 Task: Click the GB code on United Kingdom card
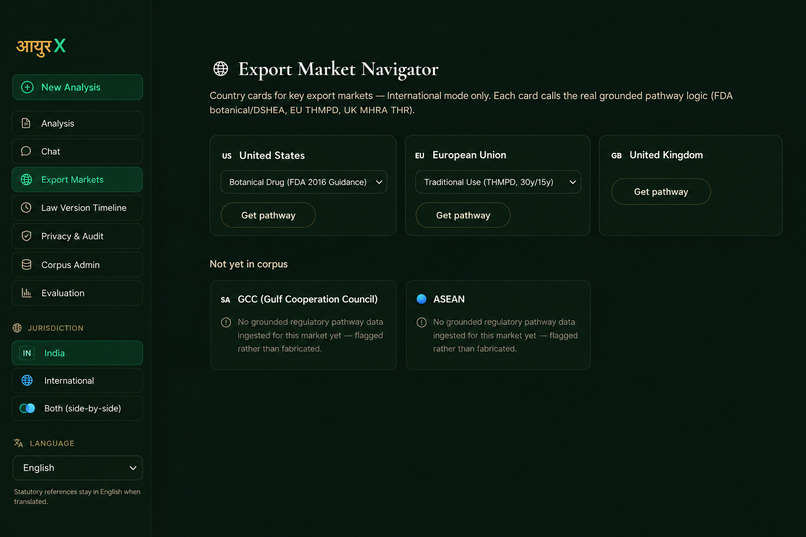tap(616, 155)
